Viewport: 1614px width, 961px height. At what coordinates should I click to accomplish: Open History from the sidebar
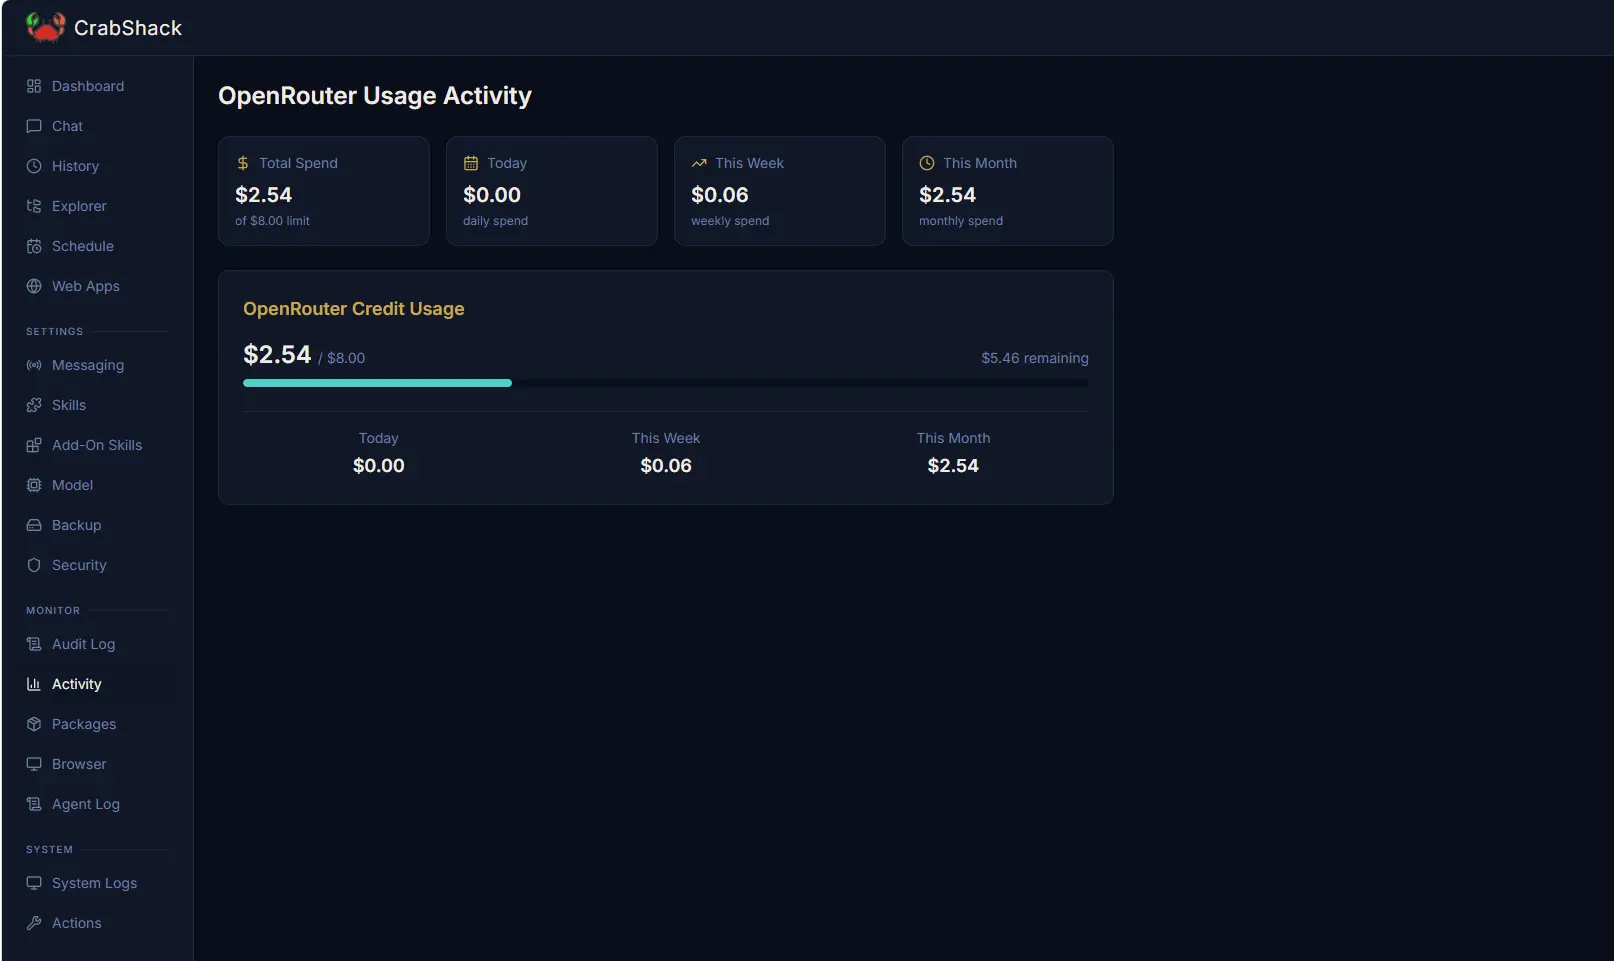(97, 166)
